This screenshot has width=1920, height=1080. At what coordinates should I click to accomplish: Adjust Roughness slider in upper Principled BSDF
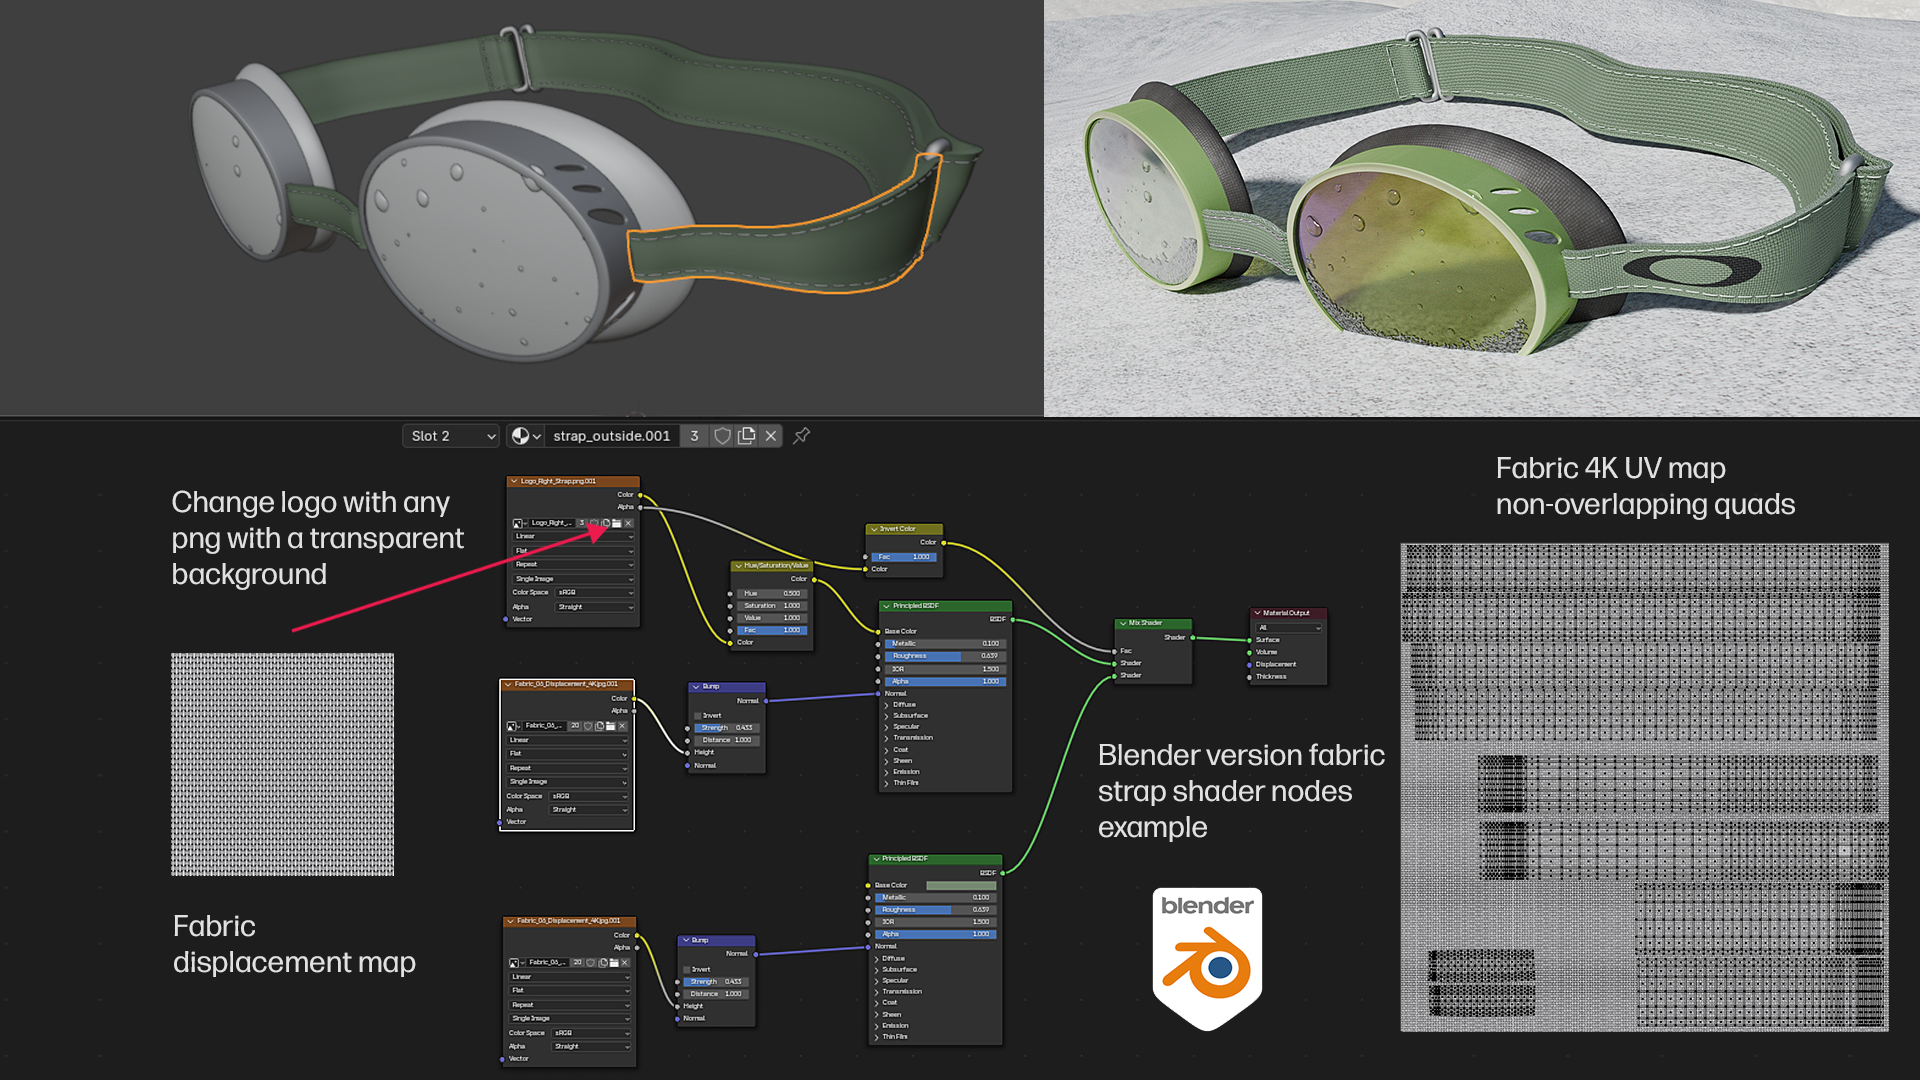(x=944, y=656)
